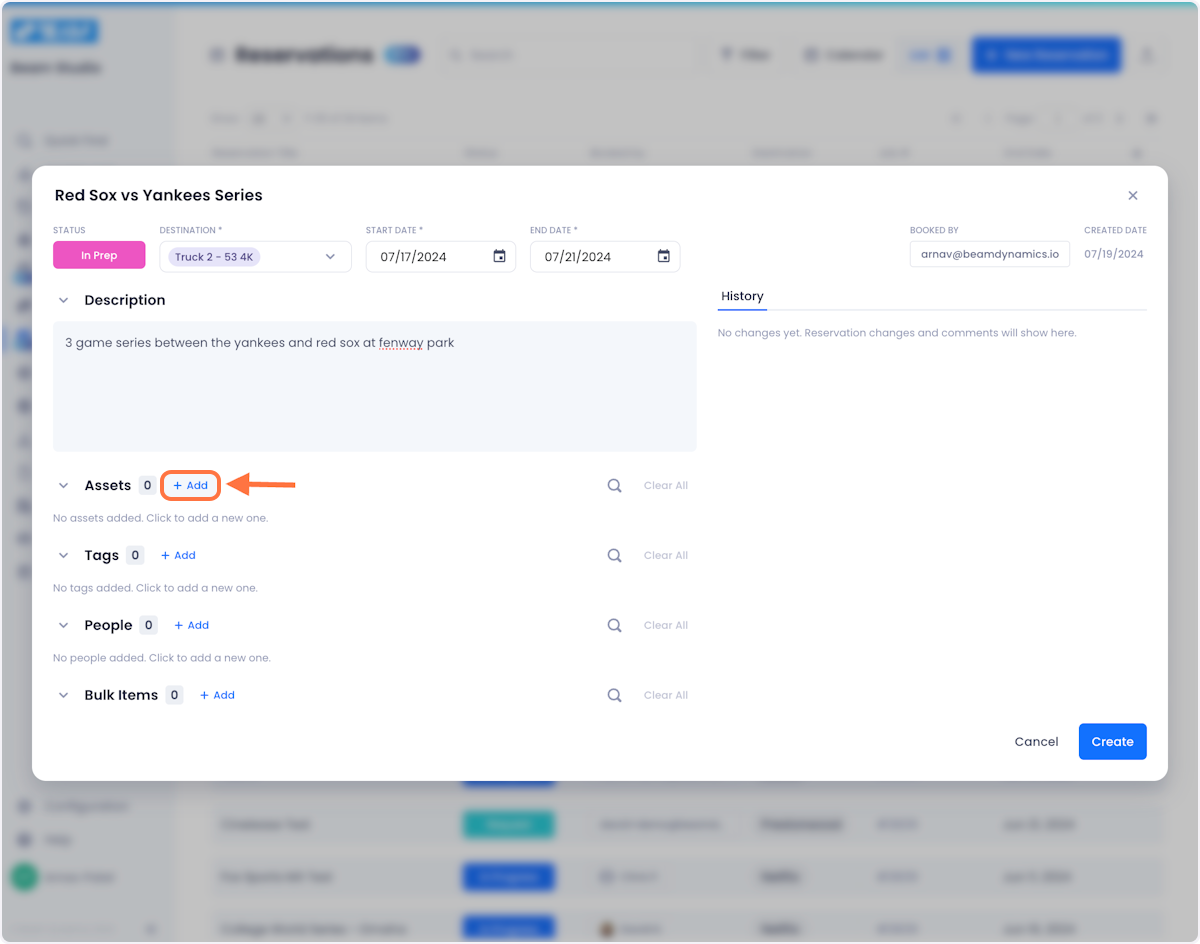
Task: Focus the Start Date field 07/17/2024
Action: tap(441, 257)
